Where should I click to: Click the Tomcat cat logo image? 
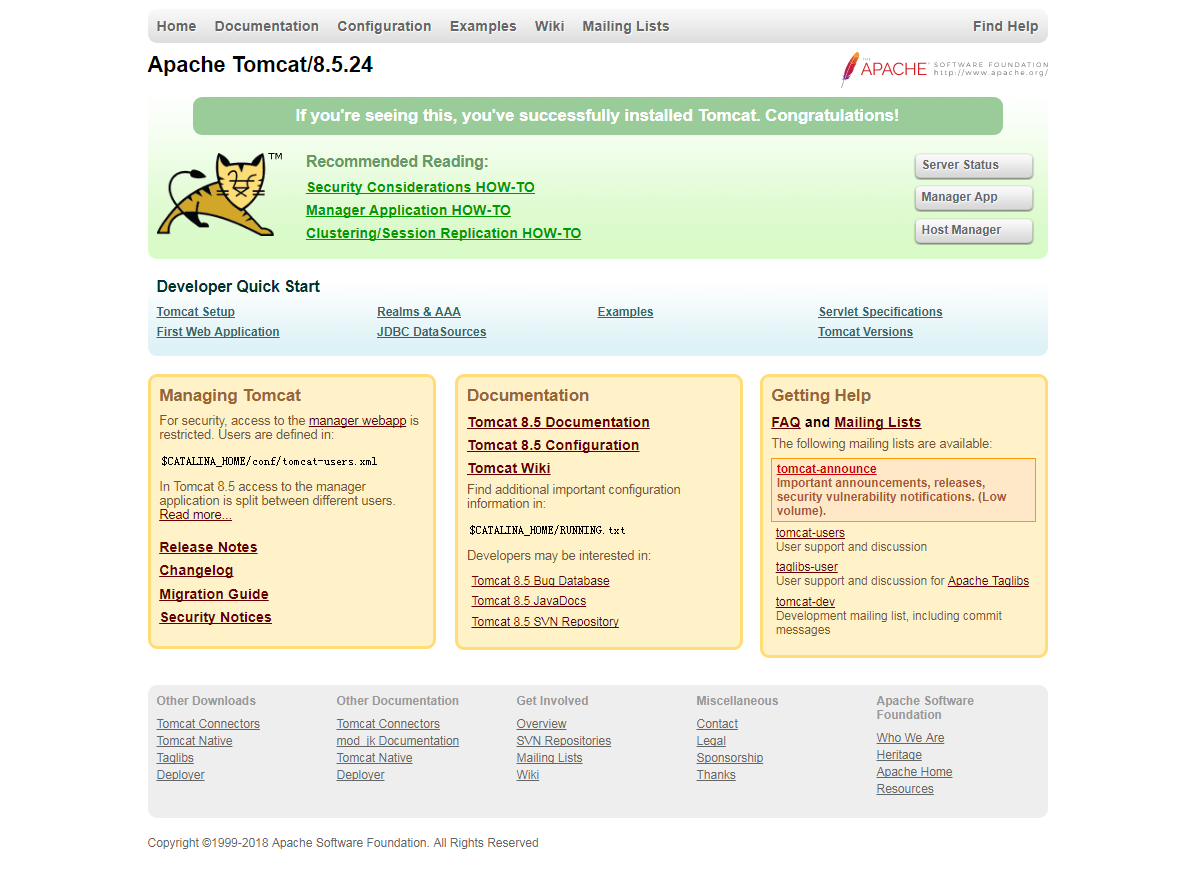[x=219, y=195]
